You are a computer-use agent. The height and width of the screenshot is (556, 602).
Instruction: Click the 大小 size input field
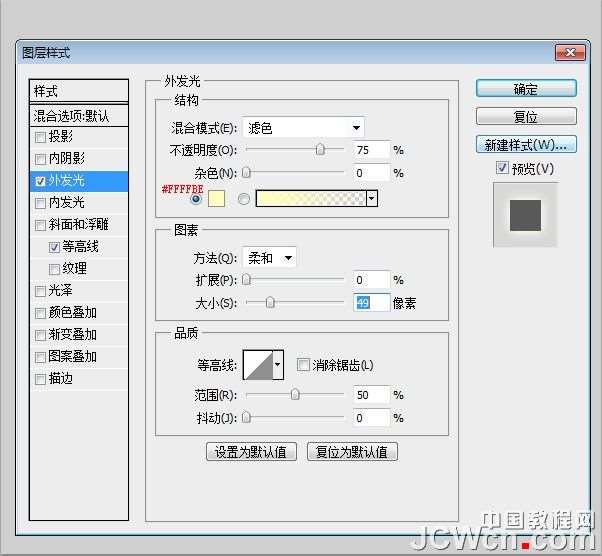coord(371,302)
